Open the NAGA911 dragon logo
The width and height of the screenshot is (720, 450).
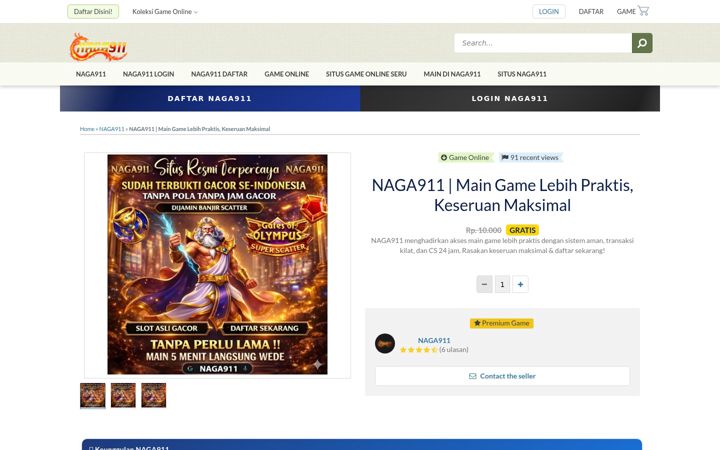pyautogui.click(x=98, y=47)
